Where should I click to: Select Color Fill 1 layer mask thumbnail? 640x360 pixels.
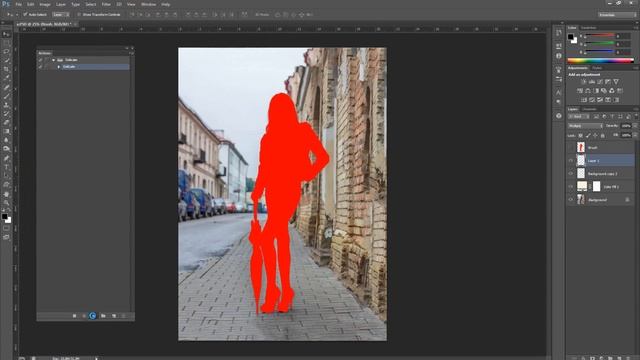click(x=596, y=187)
